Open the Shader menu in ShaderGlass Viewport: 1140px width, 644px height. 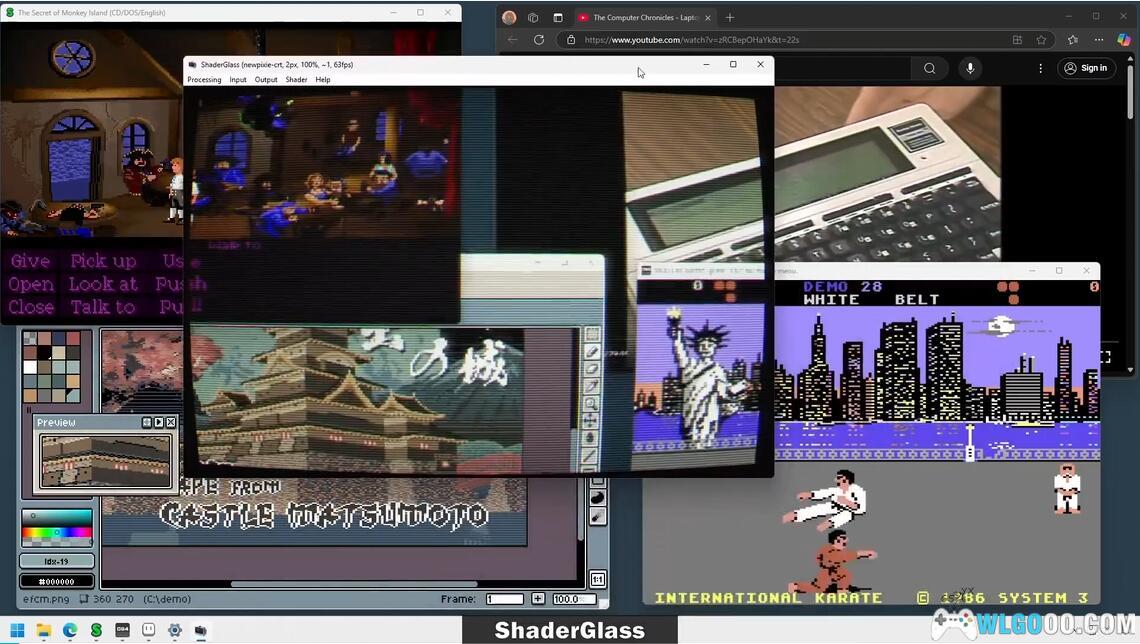(296, 80)
